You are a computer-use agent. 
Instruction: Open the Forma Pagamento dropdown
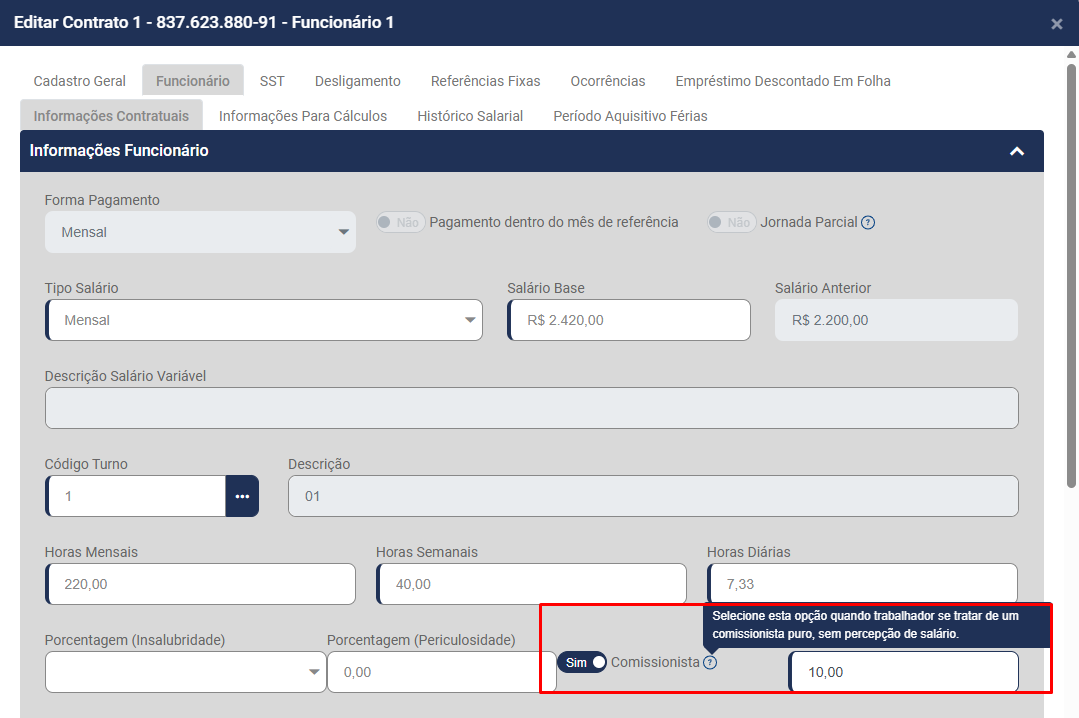point(200,232)
